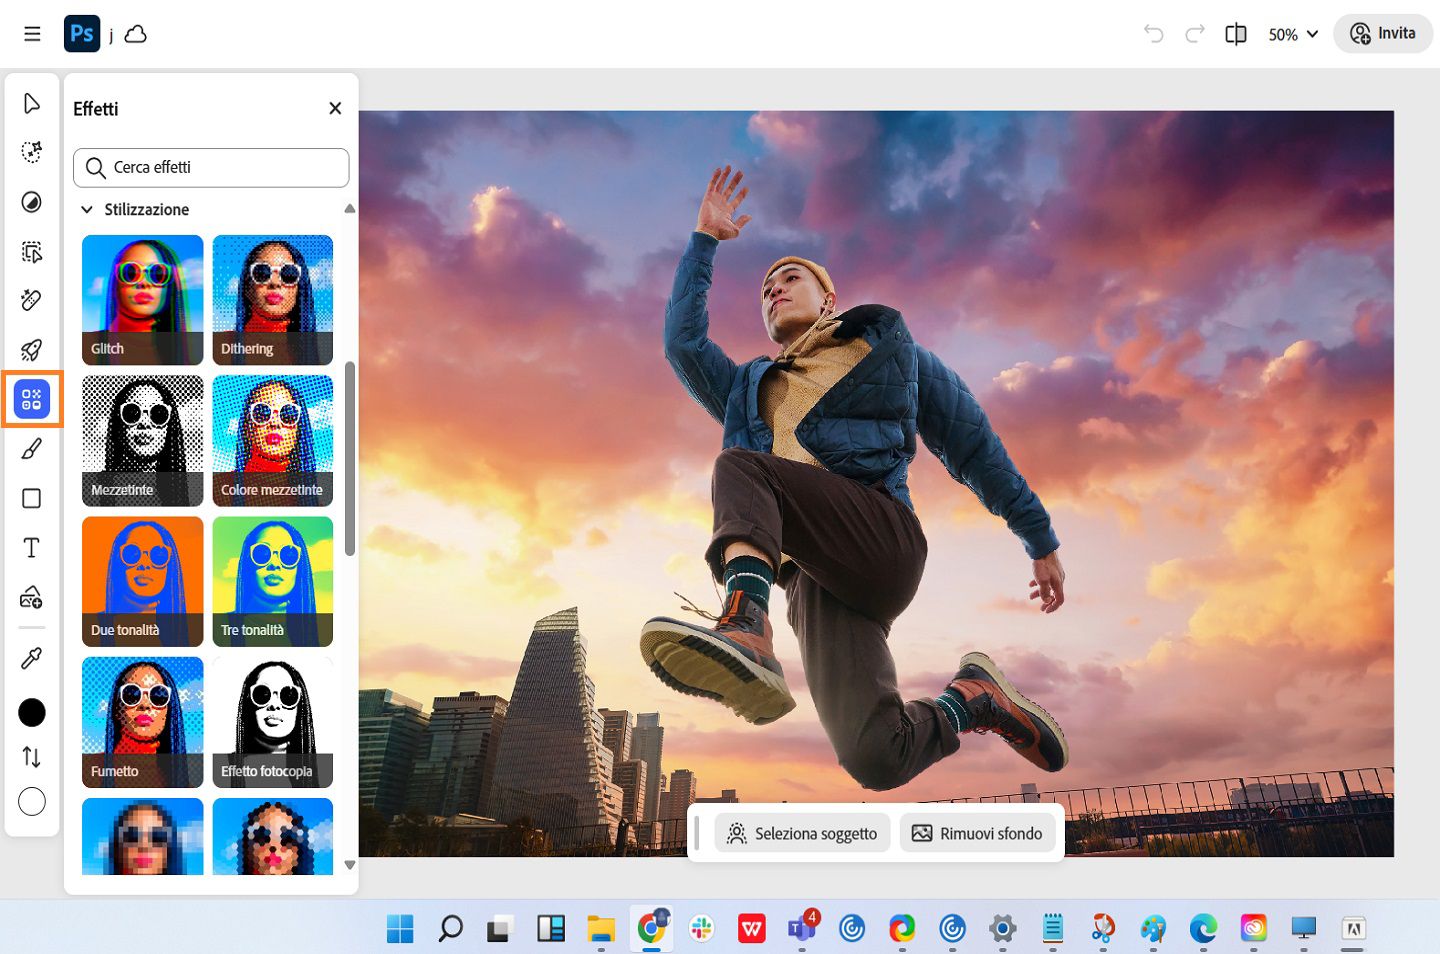Select the Brush tool
This screenshot has height=954, width=1440.
point(32,449)
